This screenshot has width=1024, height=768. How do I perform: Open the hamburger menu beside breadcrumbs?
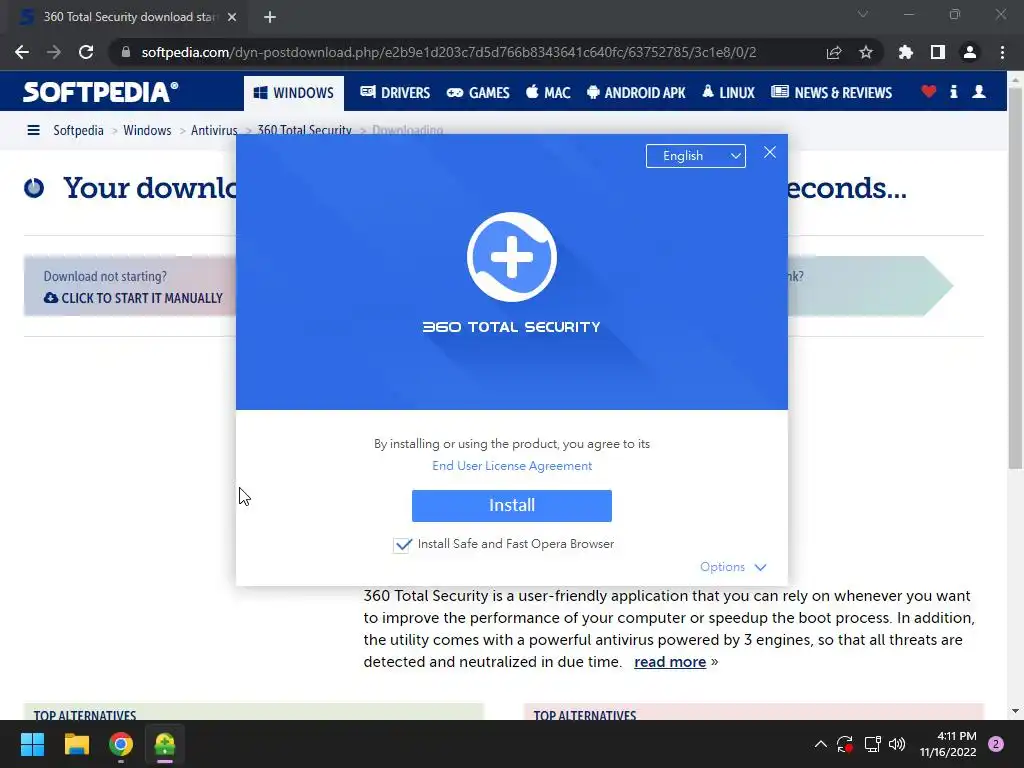pyautogui.click(x=33, y=130)
